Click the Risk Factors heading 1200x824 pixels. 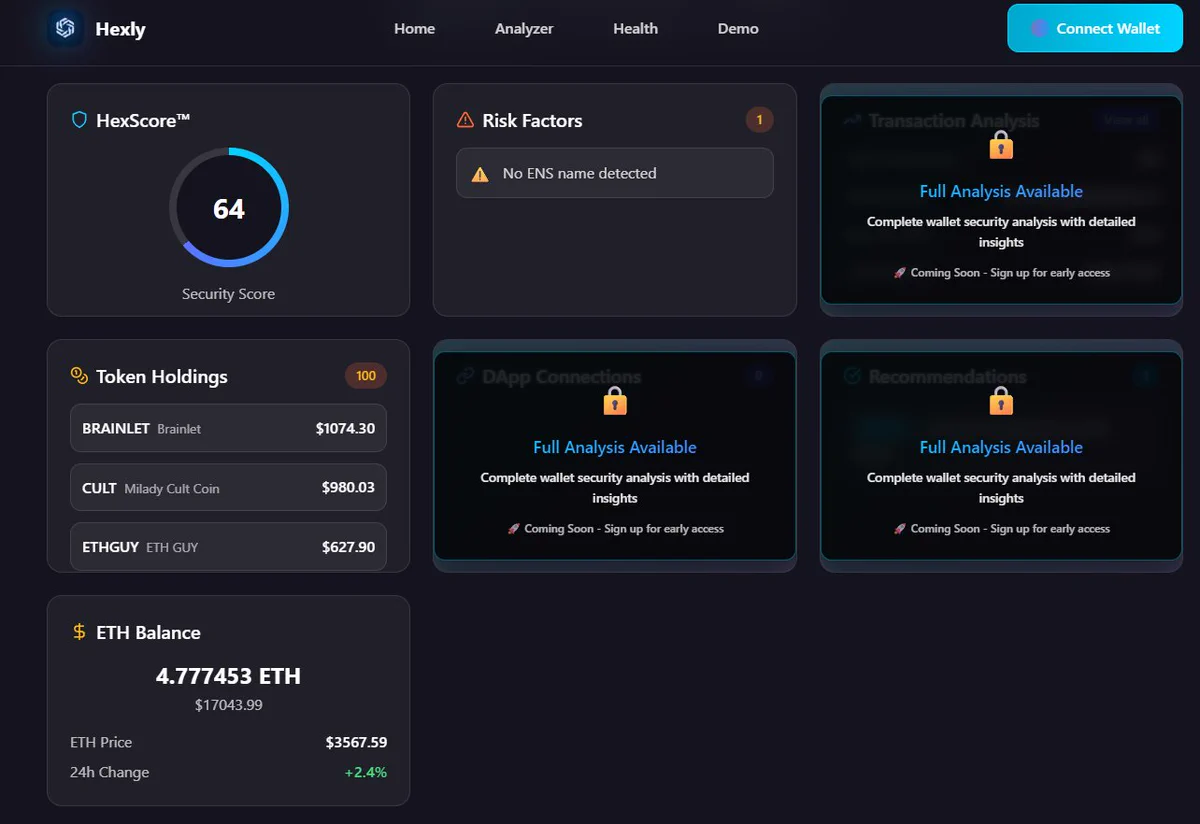click(532, 120)
